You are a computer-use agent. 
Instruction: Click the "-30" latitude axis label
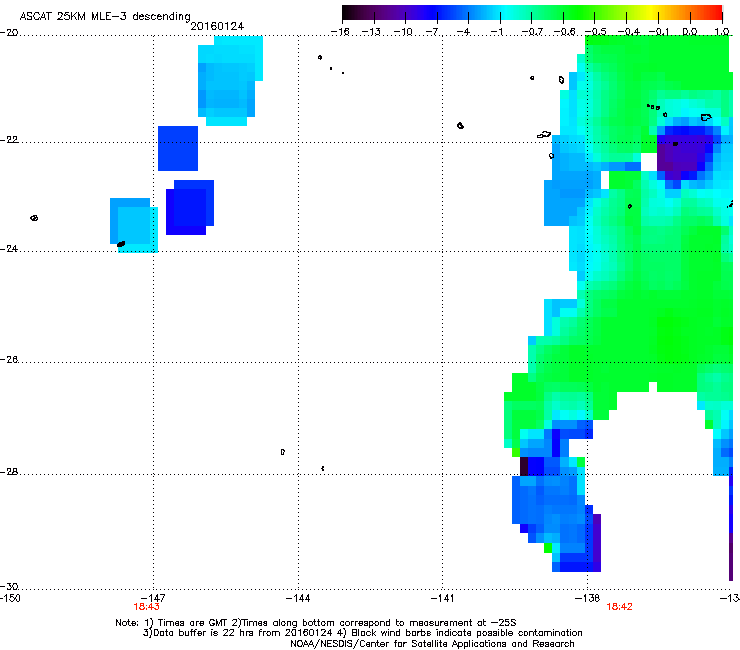[x=9, y=586]
